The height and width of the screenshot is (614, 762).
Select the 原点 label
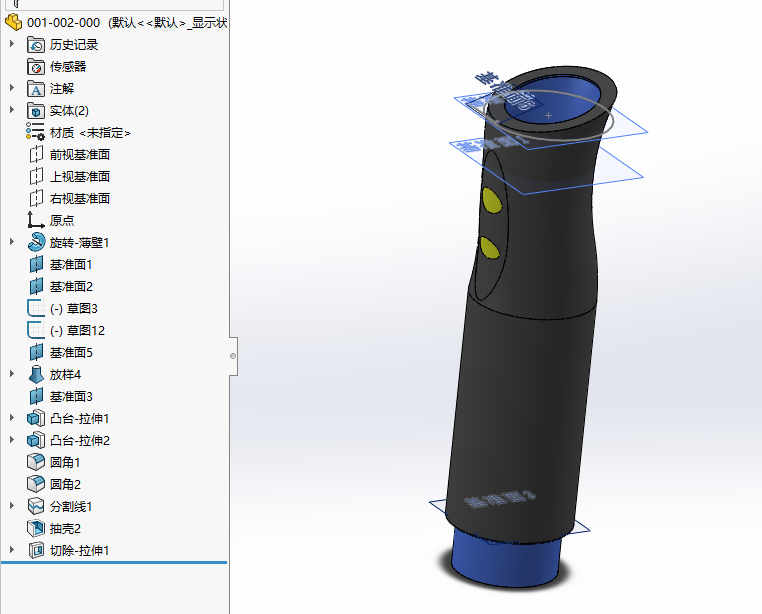(x=62, y=220)
